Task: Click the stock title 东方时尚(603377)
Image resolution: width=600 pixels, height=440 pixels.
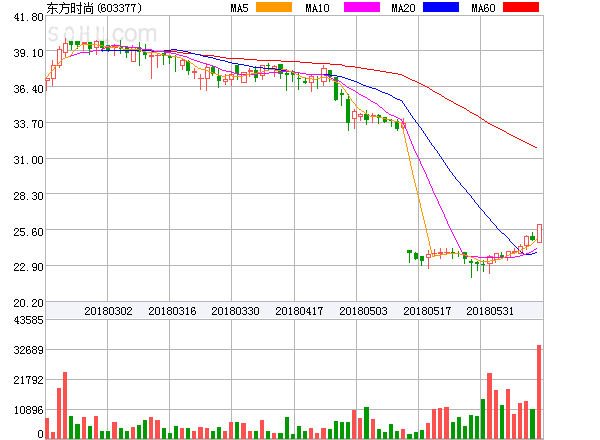Action: pyautogui.click(x=94, y=8)
